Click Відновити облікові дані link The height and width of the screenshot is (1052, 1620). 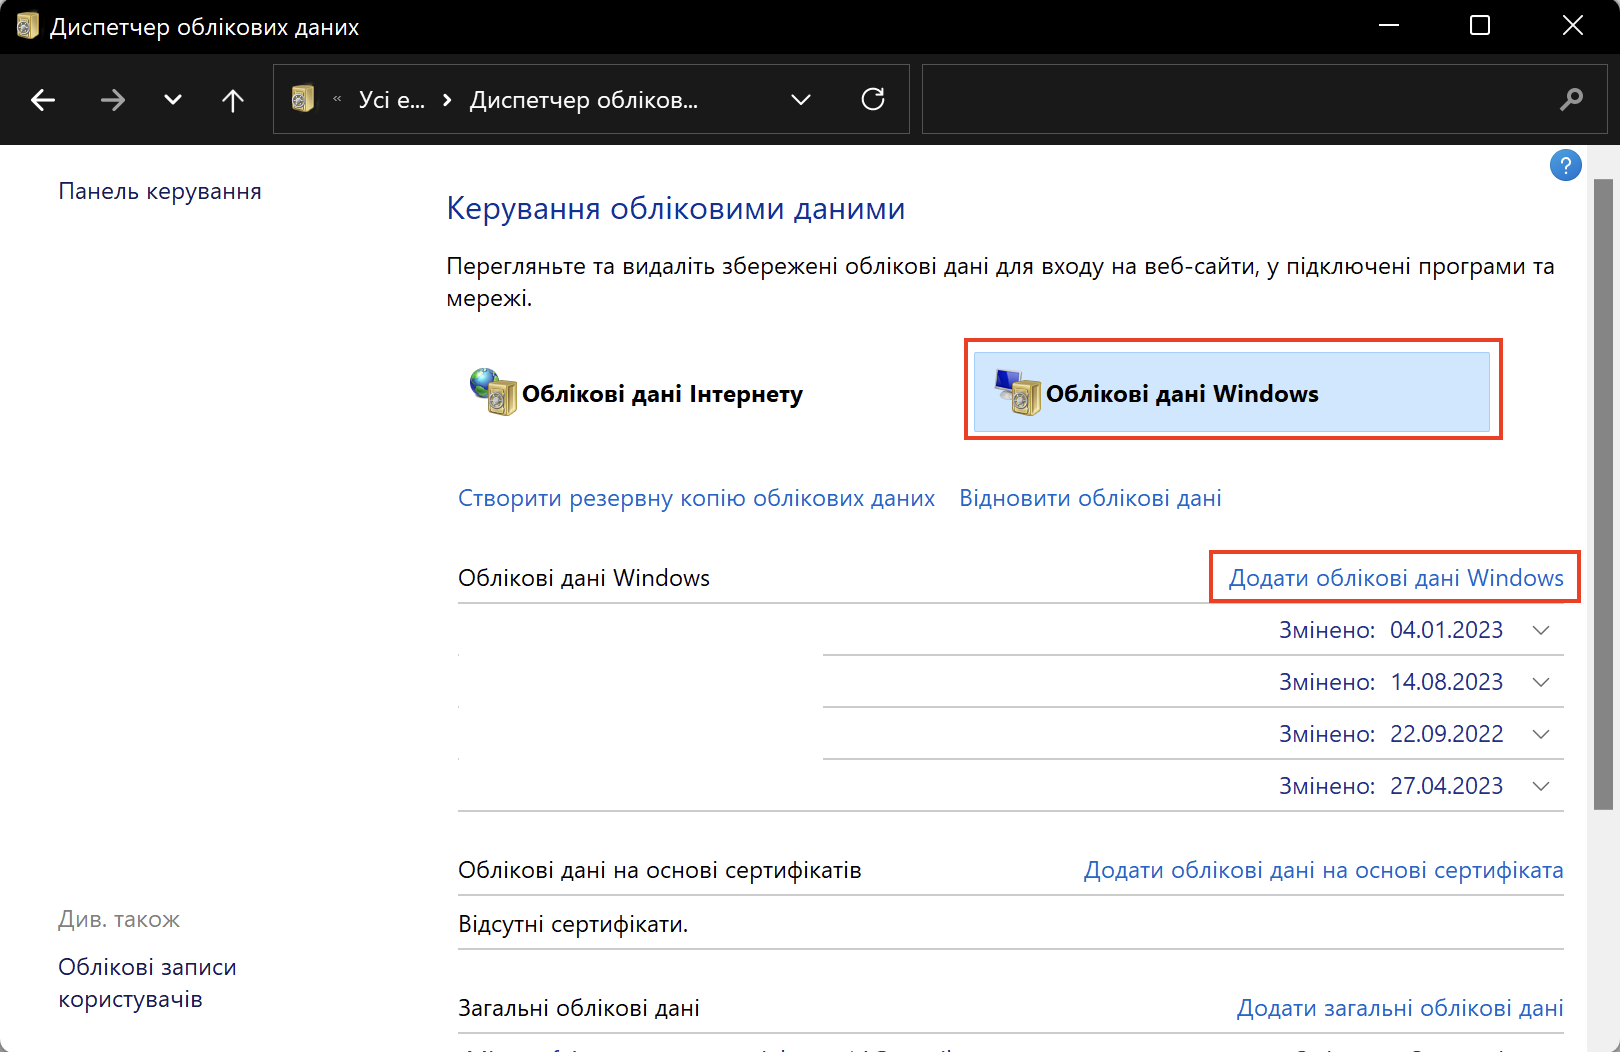1090,498
